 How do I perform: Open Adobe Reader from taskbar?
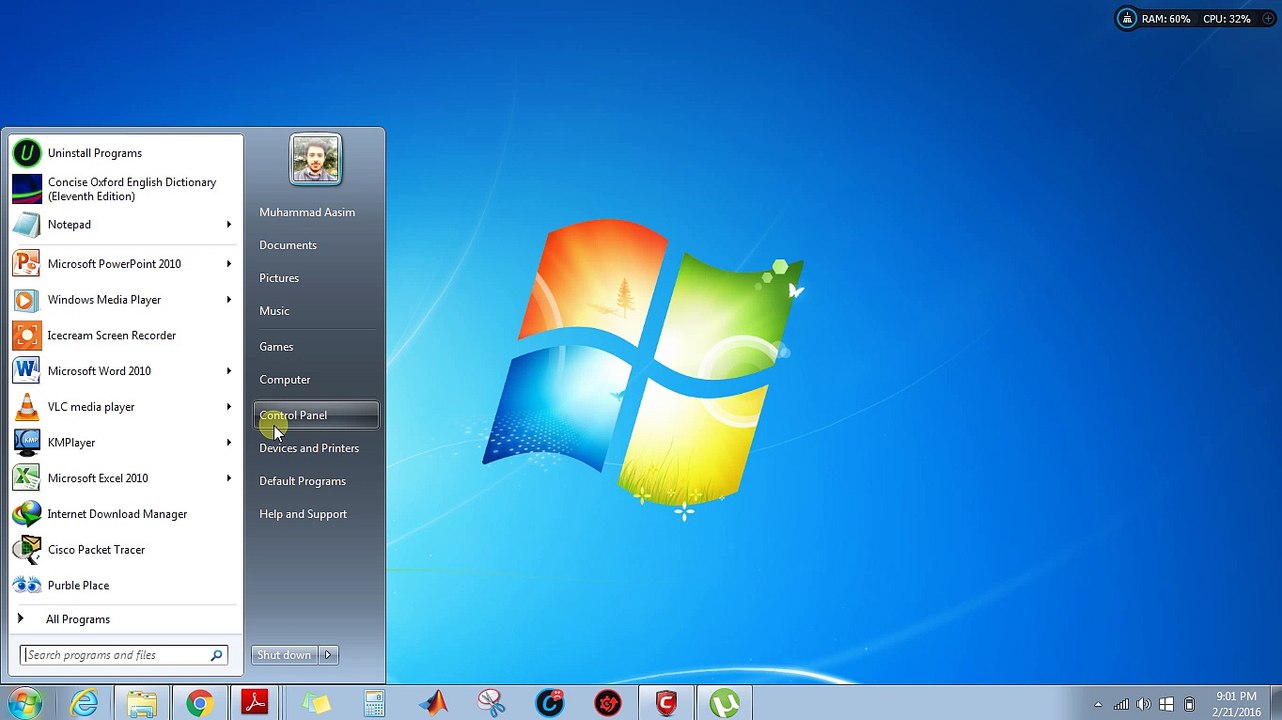coord(256,704)
